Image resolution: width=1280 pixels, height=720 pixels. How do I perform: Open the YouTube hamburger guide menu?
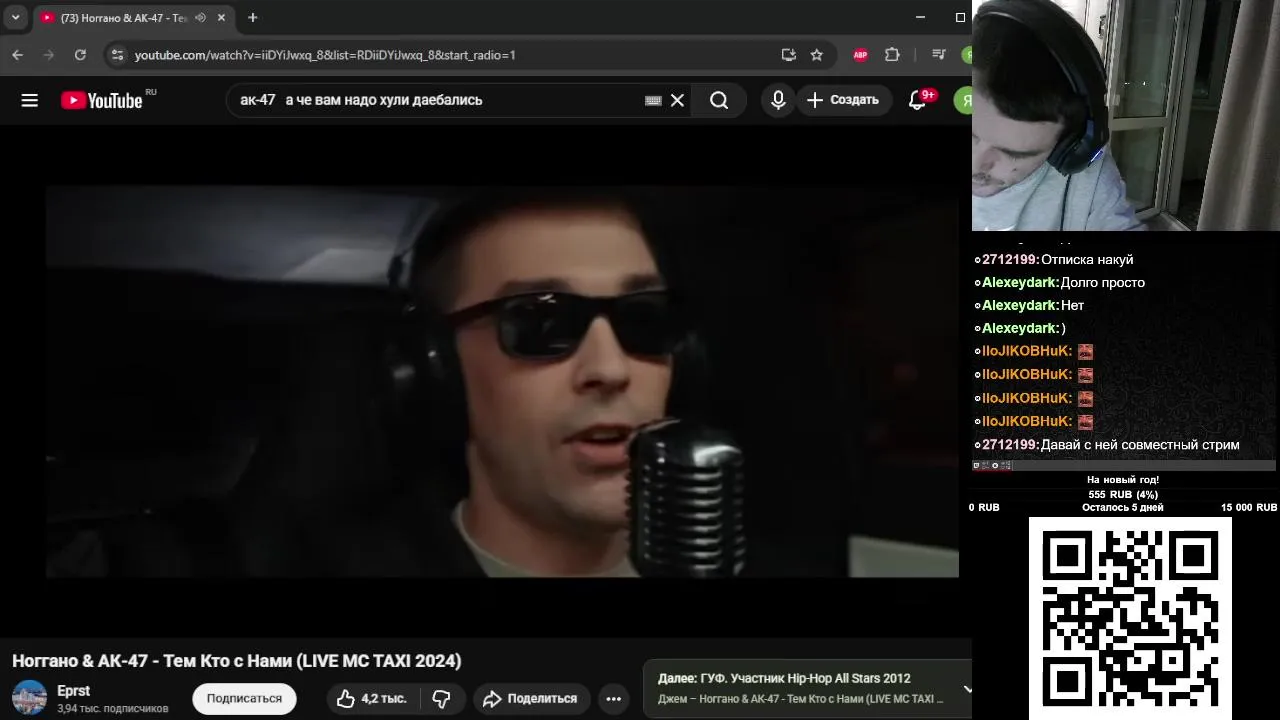(29, 100)
